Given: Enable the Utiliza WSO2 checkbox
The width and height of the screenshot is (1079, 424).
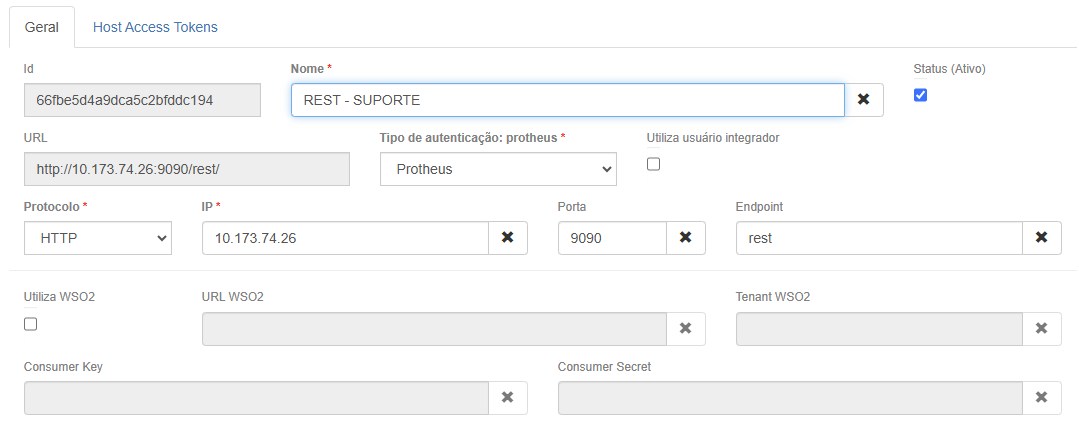Looking at the screenshot, I should pyautogui.click(x=30, y=324).
